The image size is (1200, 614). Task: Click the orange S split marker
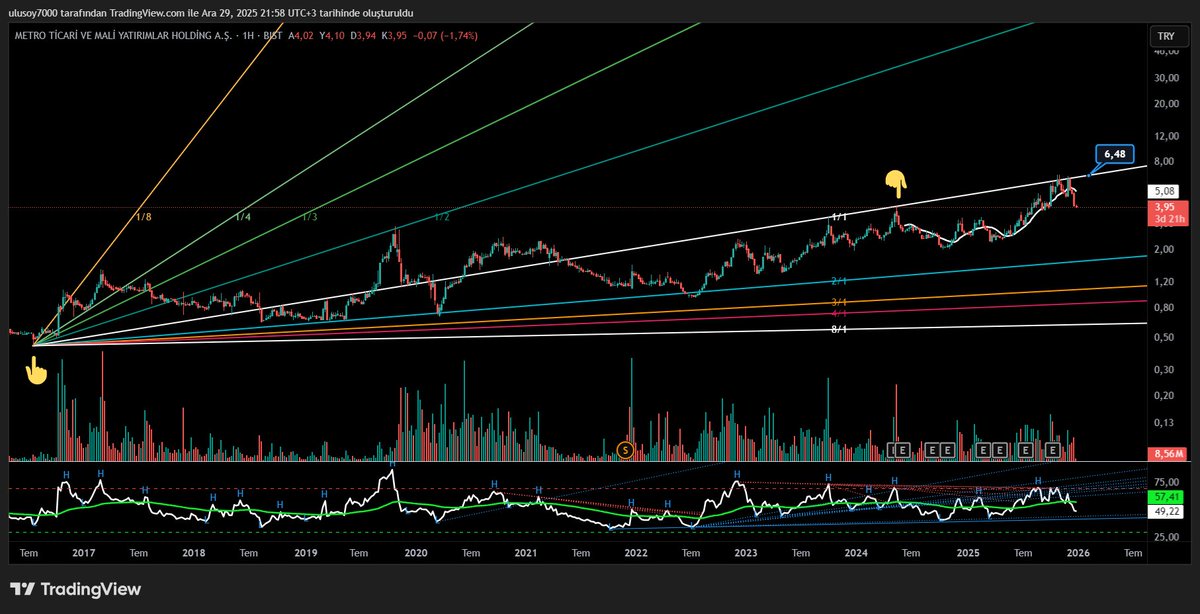(x=626, y=451)
